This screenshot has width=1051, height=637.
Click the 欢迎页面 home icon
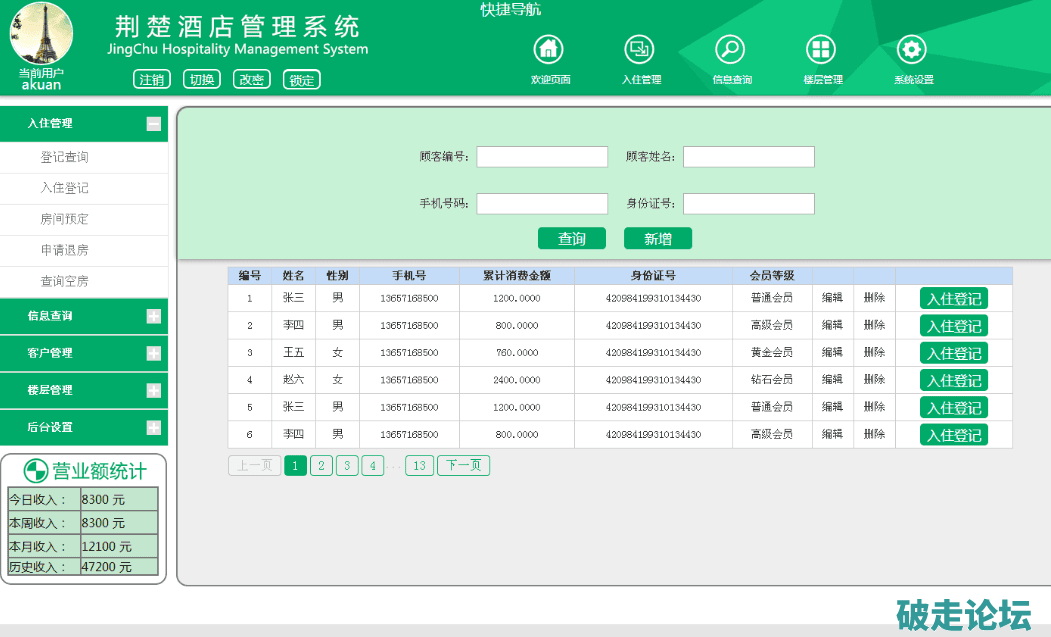[x=549, y=49]
